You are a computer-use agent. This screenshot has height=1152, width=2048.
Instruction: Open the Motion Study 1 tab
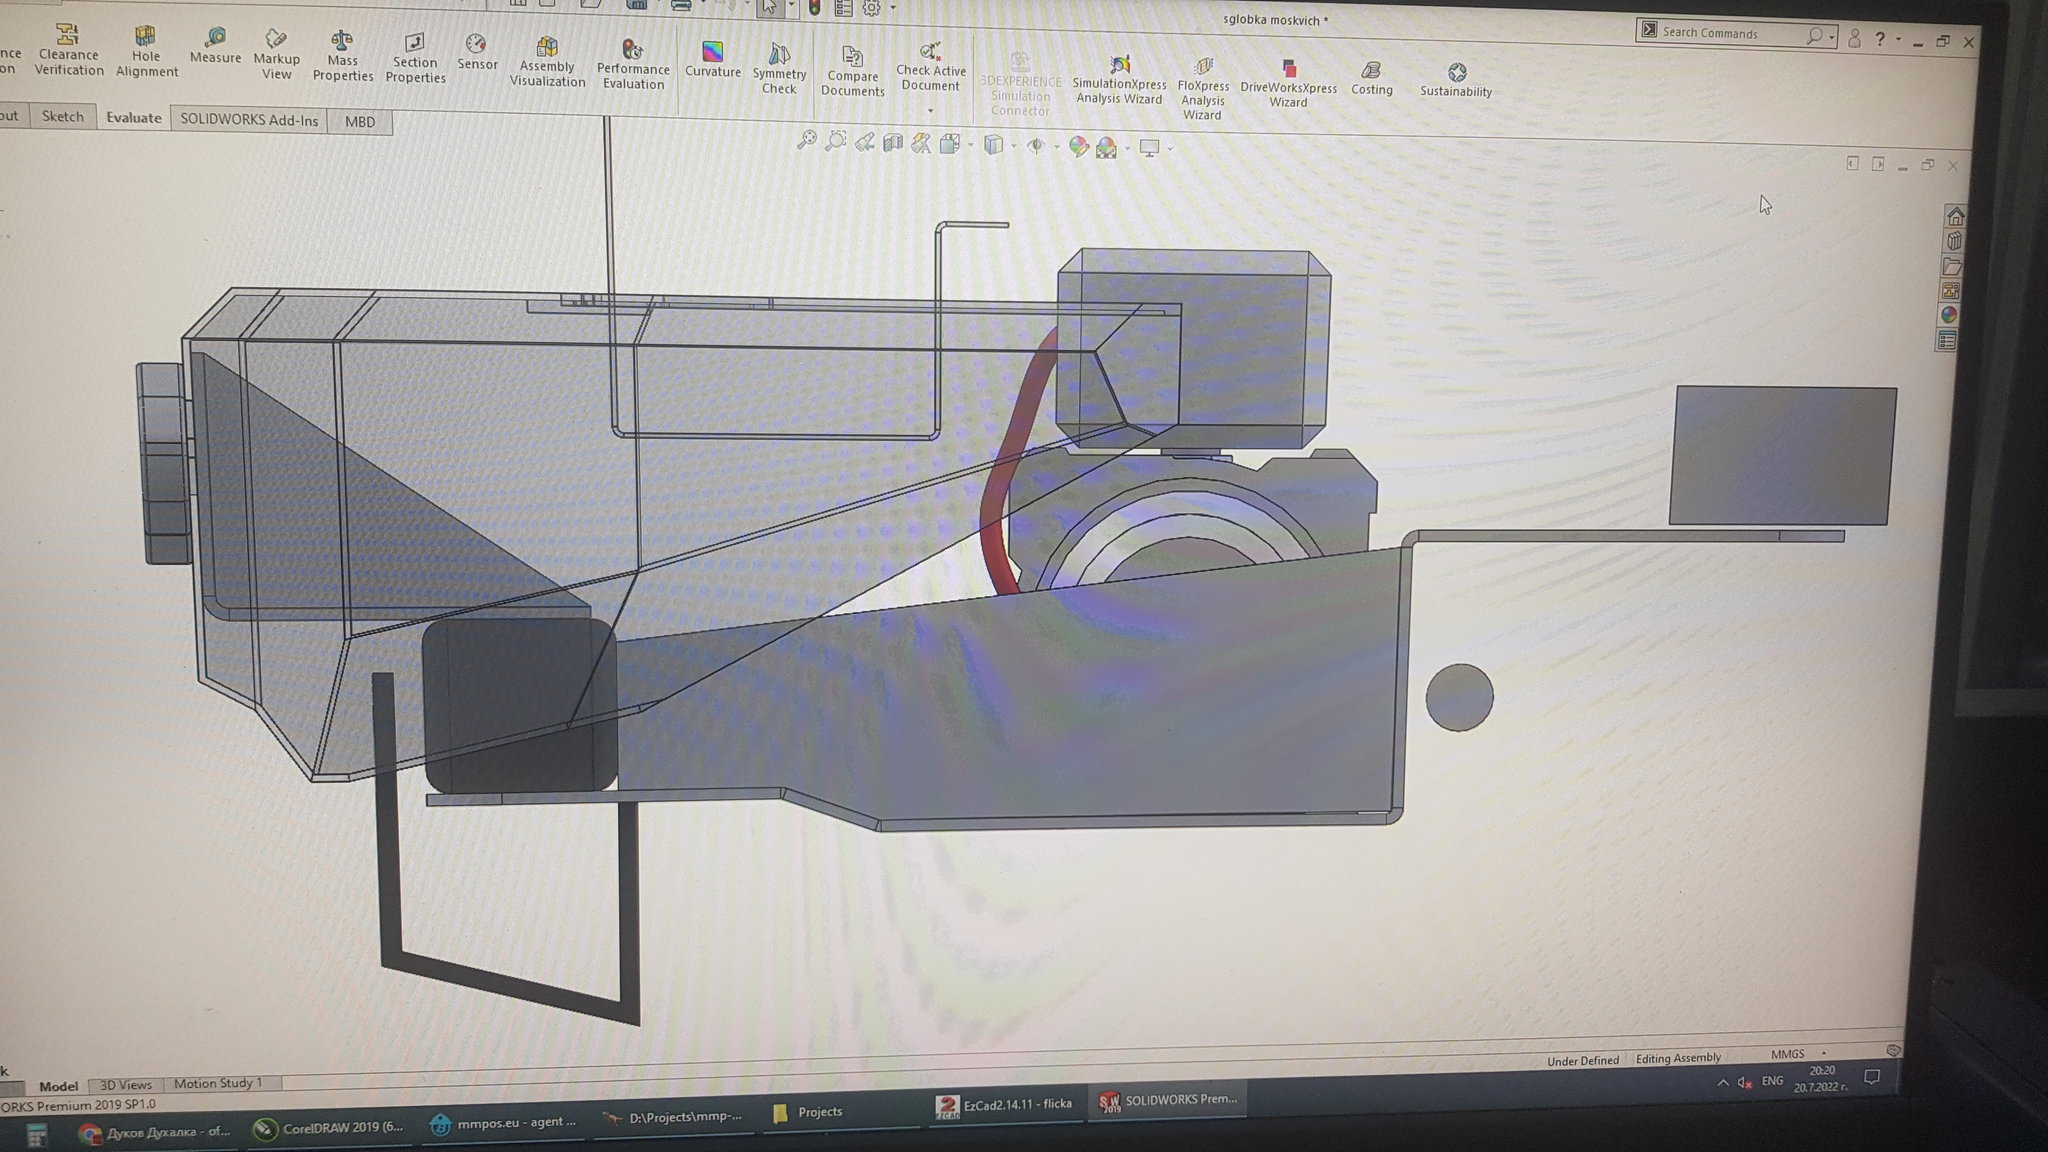tap(218, 1083)
